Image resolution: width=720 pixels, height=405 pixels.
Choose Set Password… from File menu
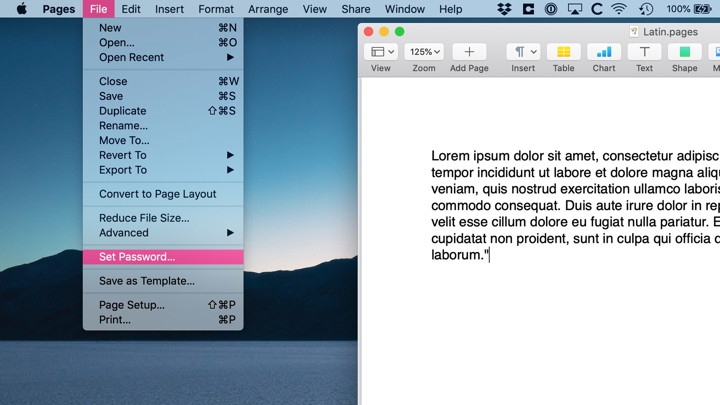click(137, 257)
